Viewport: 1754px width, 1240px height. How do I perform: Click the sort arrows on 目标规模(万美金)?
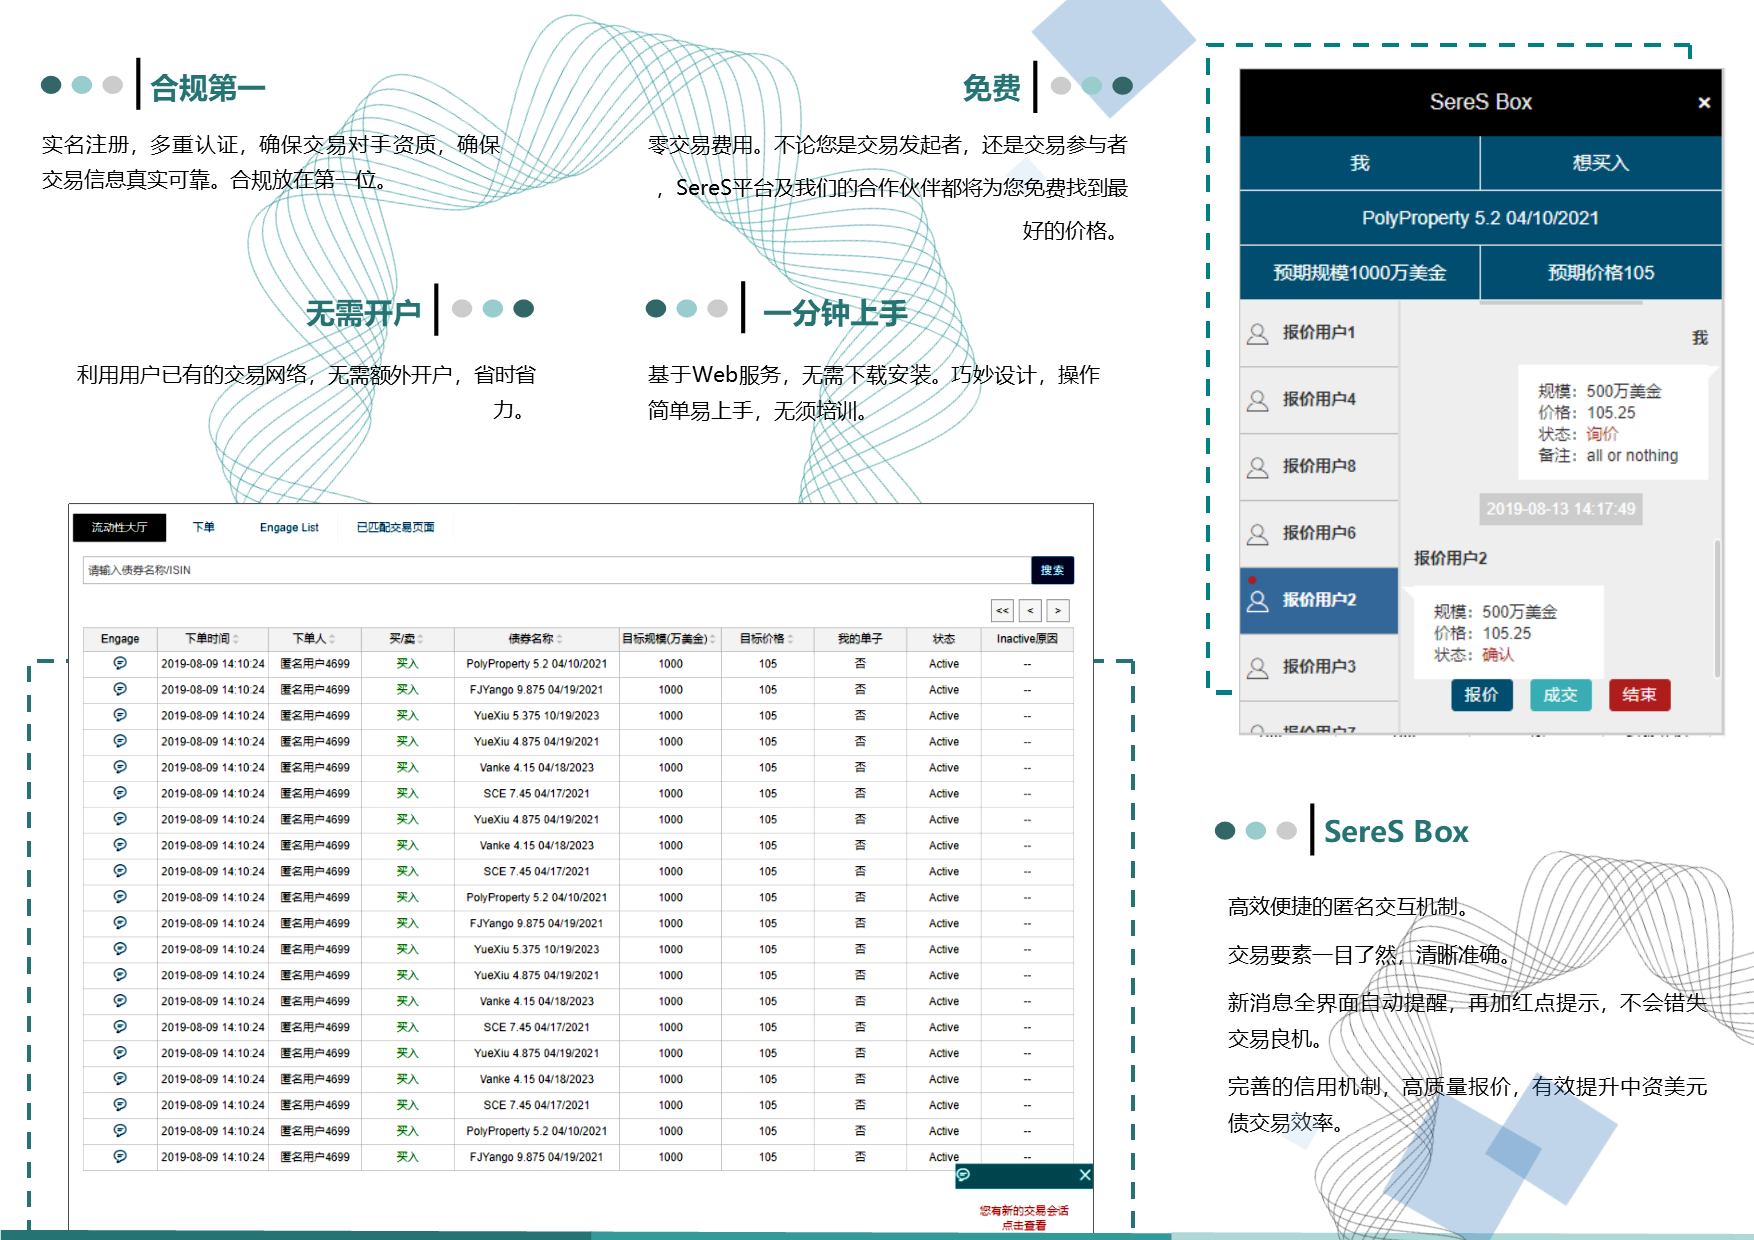712,639
